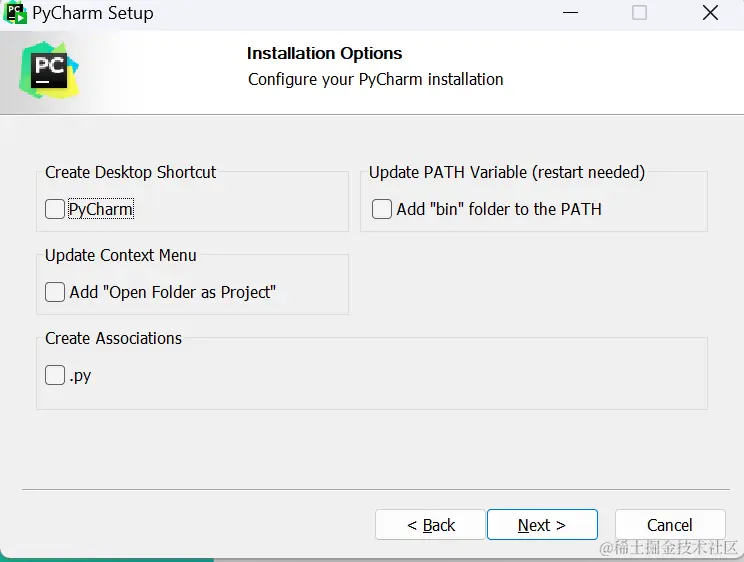Viewport: 744px width, 562px height.
Task: Tick the .py association checkbox square
Action: point(55,375)
